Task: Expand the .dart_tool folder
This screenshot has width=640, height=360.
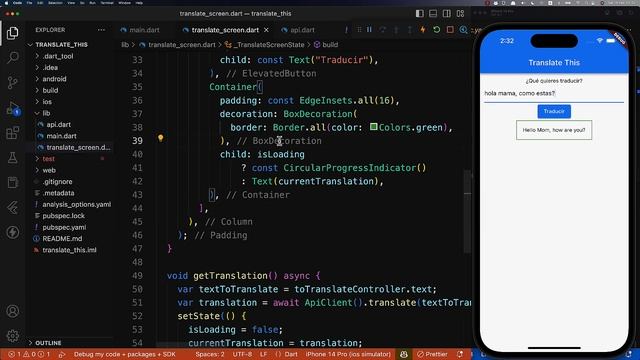Action: (x=58, y=56)
